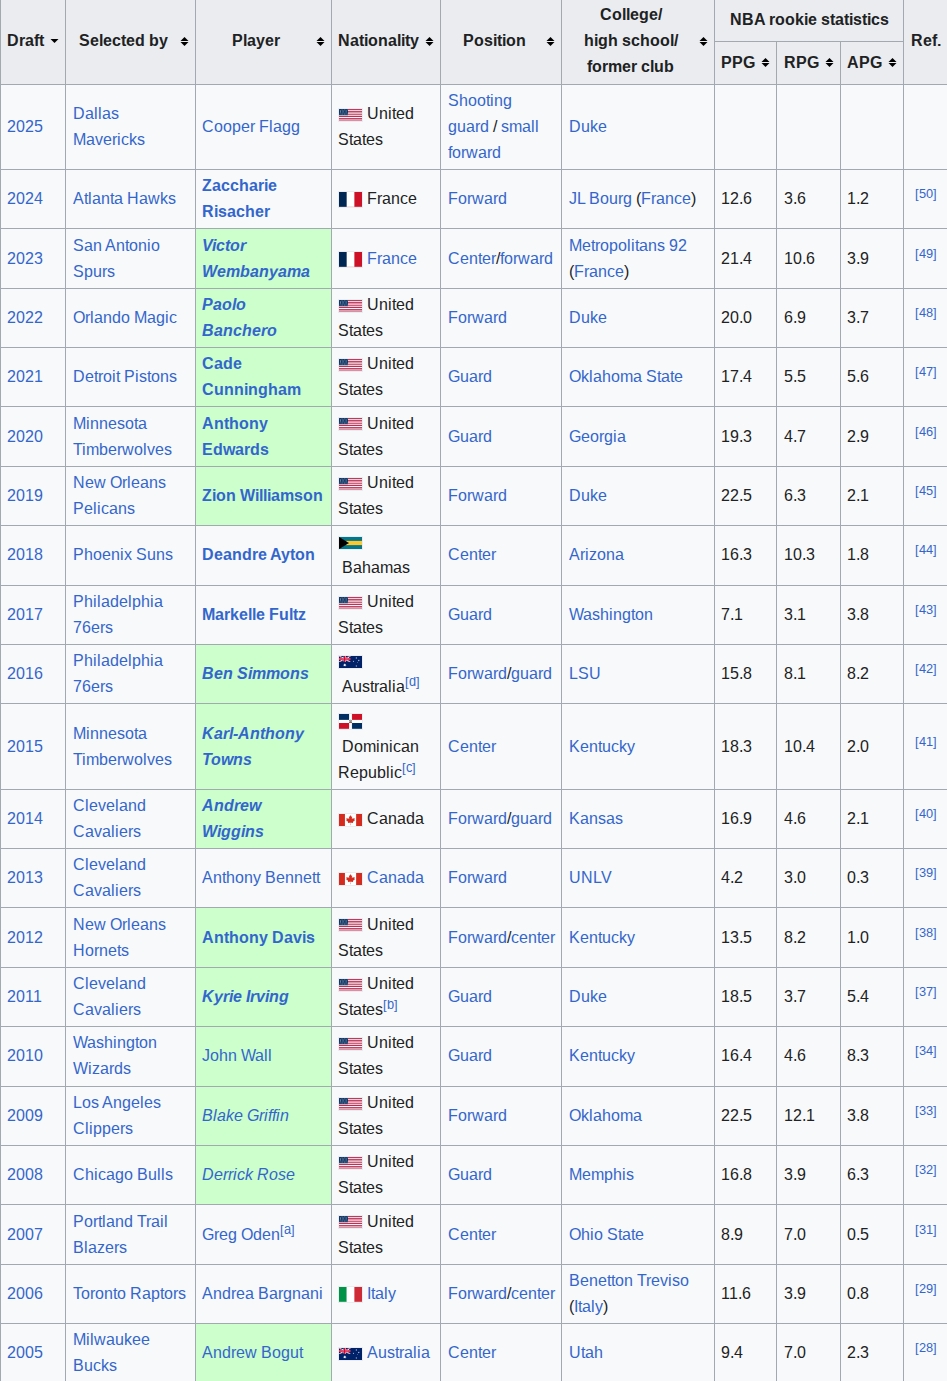Click United States flag in John Wall row
This screenshot has width=947, height=1381.
pyautogui.click(x=350, y=1043)
